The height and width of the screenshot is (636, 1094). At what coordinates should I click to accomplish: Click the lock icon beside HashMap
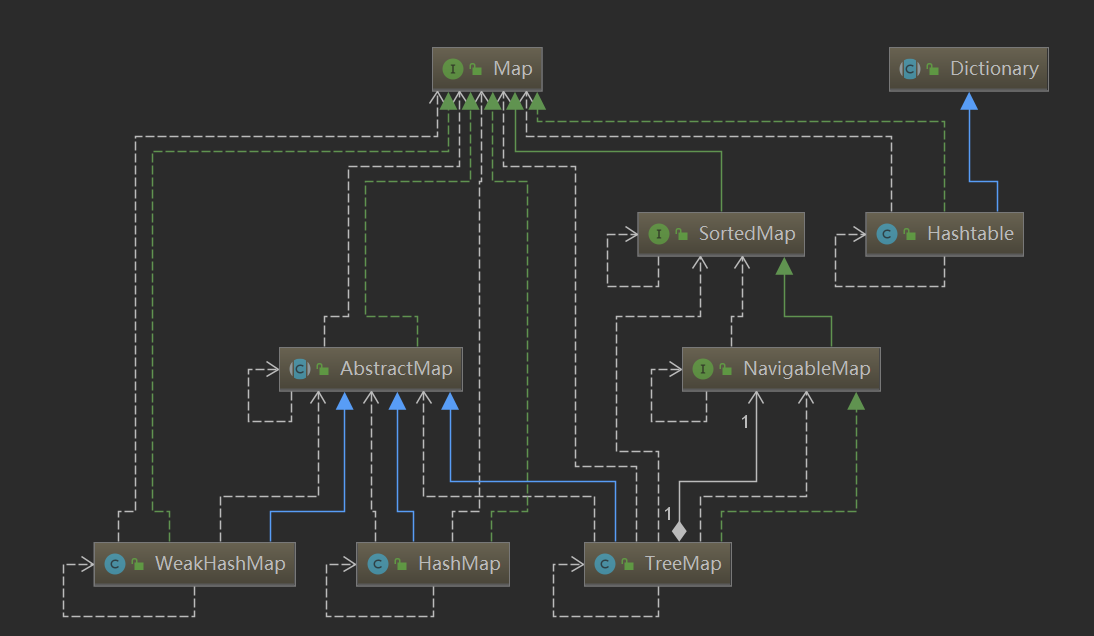click(x=401, y=564)
